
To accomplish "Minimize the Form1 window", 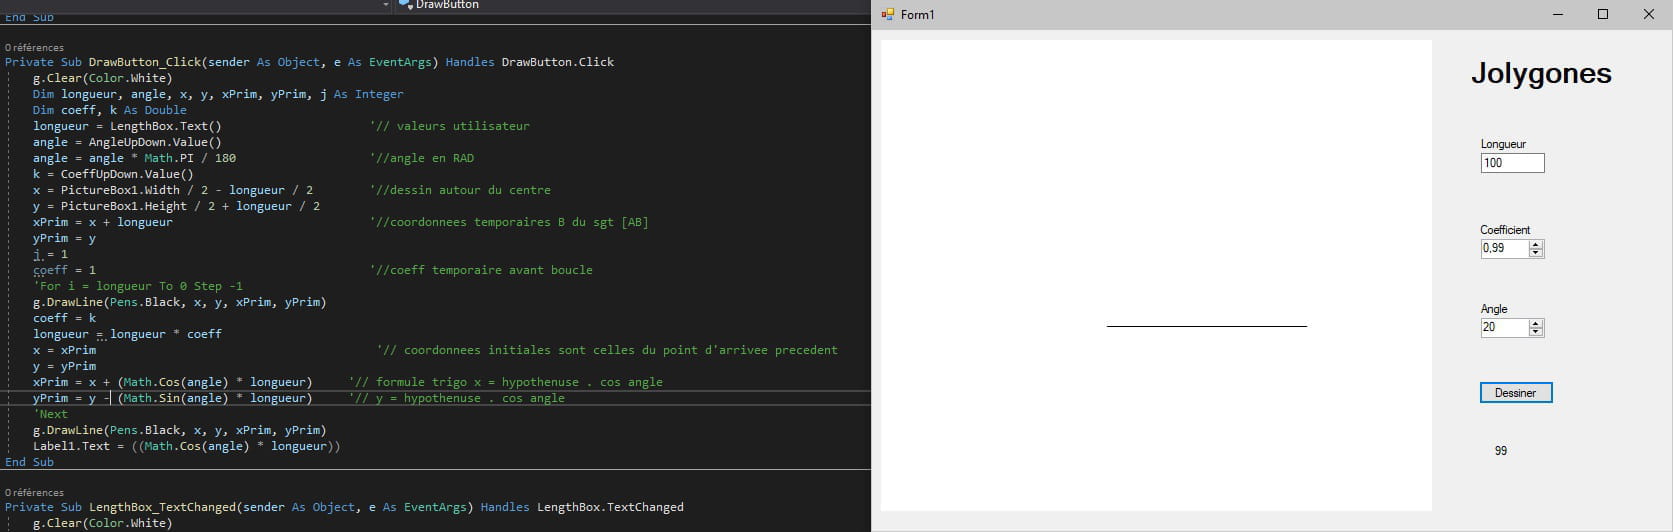I will point(1558,14).
